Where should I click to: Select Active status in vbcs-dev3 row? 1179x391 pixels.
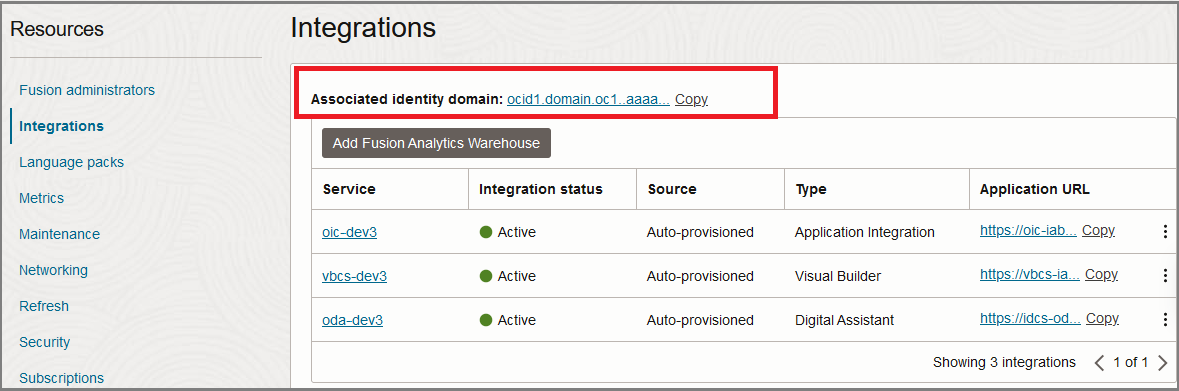508,276
